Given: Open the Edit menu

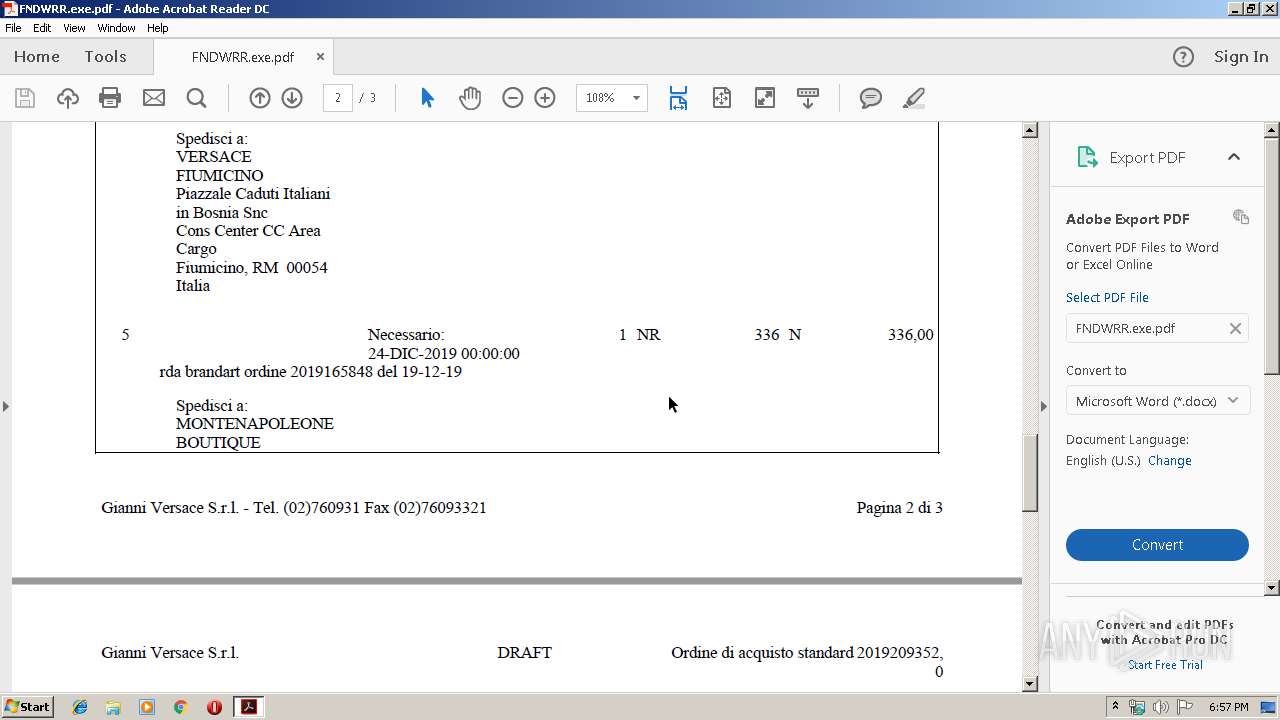Looking at the screenshot, I should pos(42,28).
